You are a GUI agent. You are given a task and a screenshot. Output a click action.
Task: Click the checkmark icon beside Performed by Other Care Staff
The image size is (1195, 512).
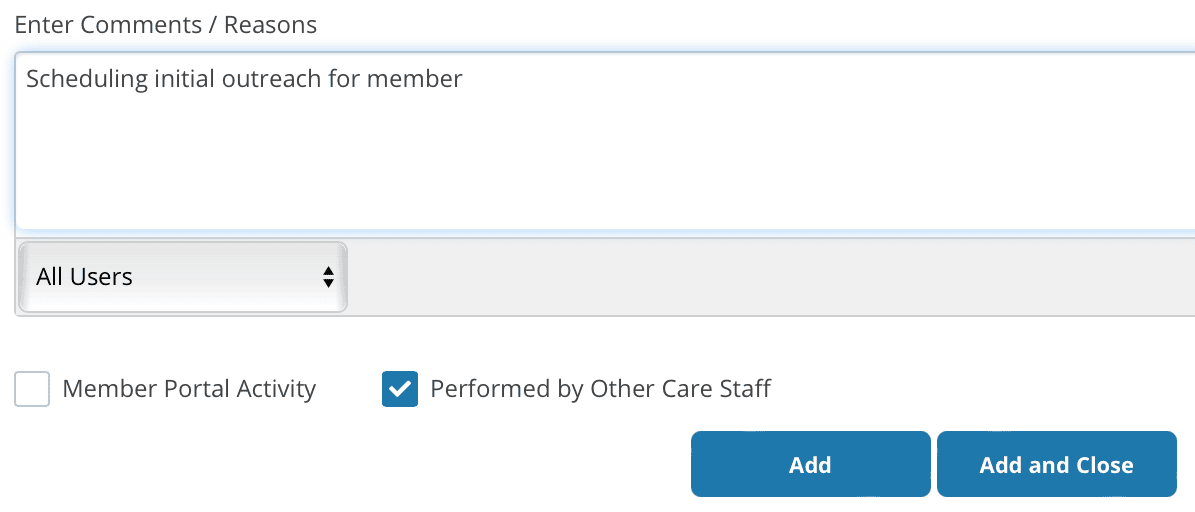[x=400, y=389]
